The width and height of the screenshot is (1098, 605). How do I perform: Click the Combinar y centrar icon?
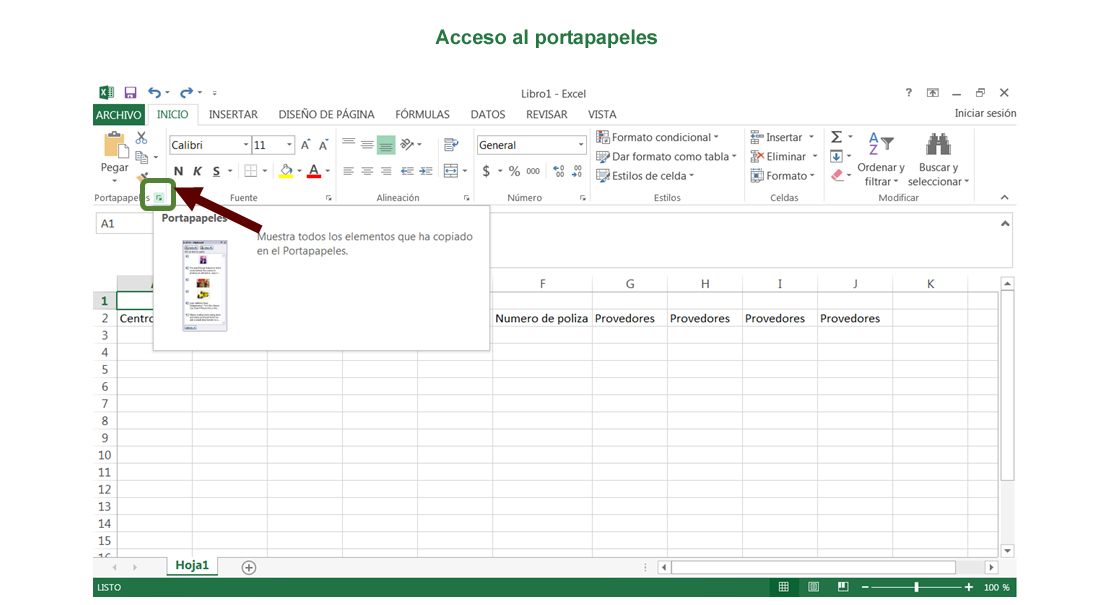coord(451,171)
